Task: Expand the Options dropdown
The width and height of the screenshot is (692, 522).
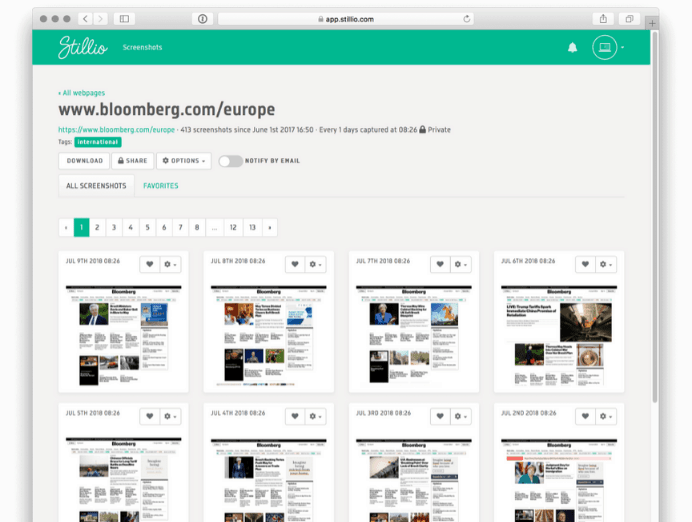Action: [x=184, y=161]
